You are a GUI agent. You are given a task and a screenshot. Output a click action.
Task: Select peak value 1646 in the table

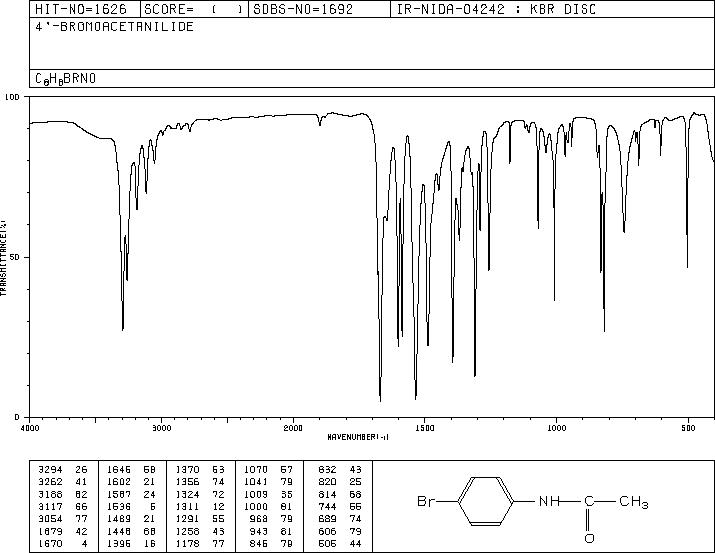click(119, 470)
